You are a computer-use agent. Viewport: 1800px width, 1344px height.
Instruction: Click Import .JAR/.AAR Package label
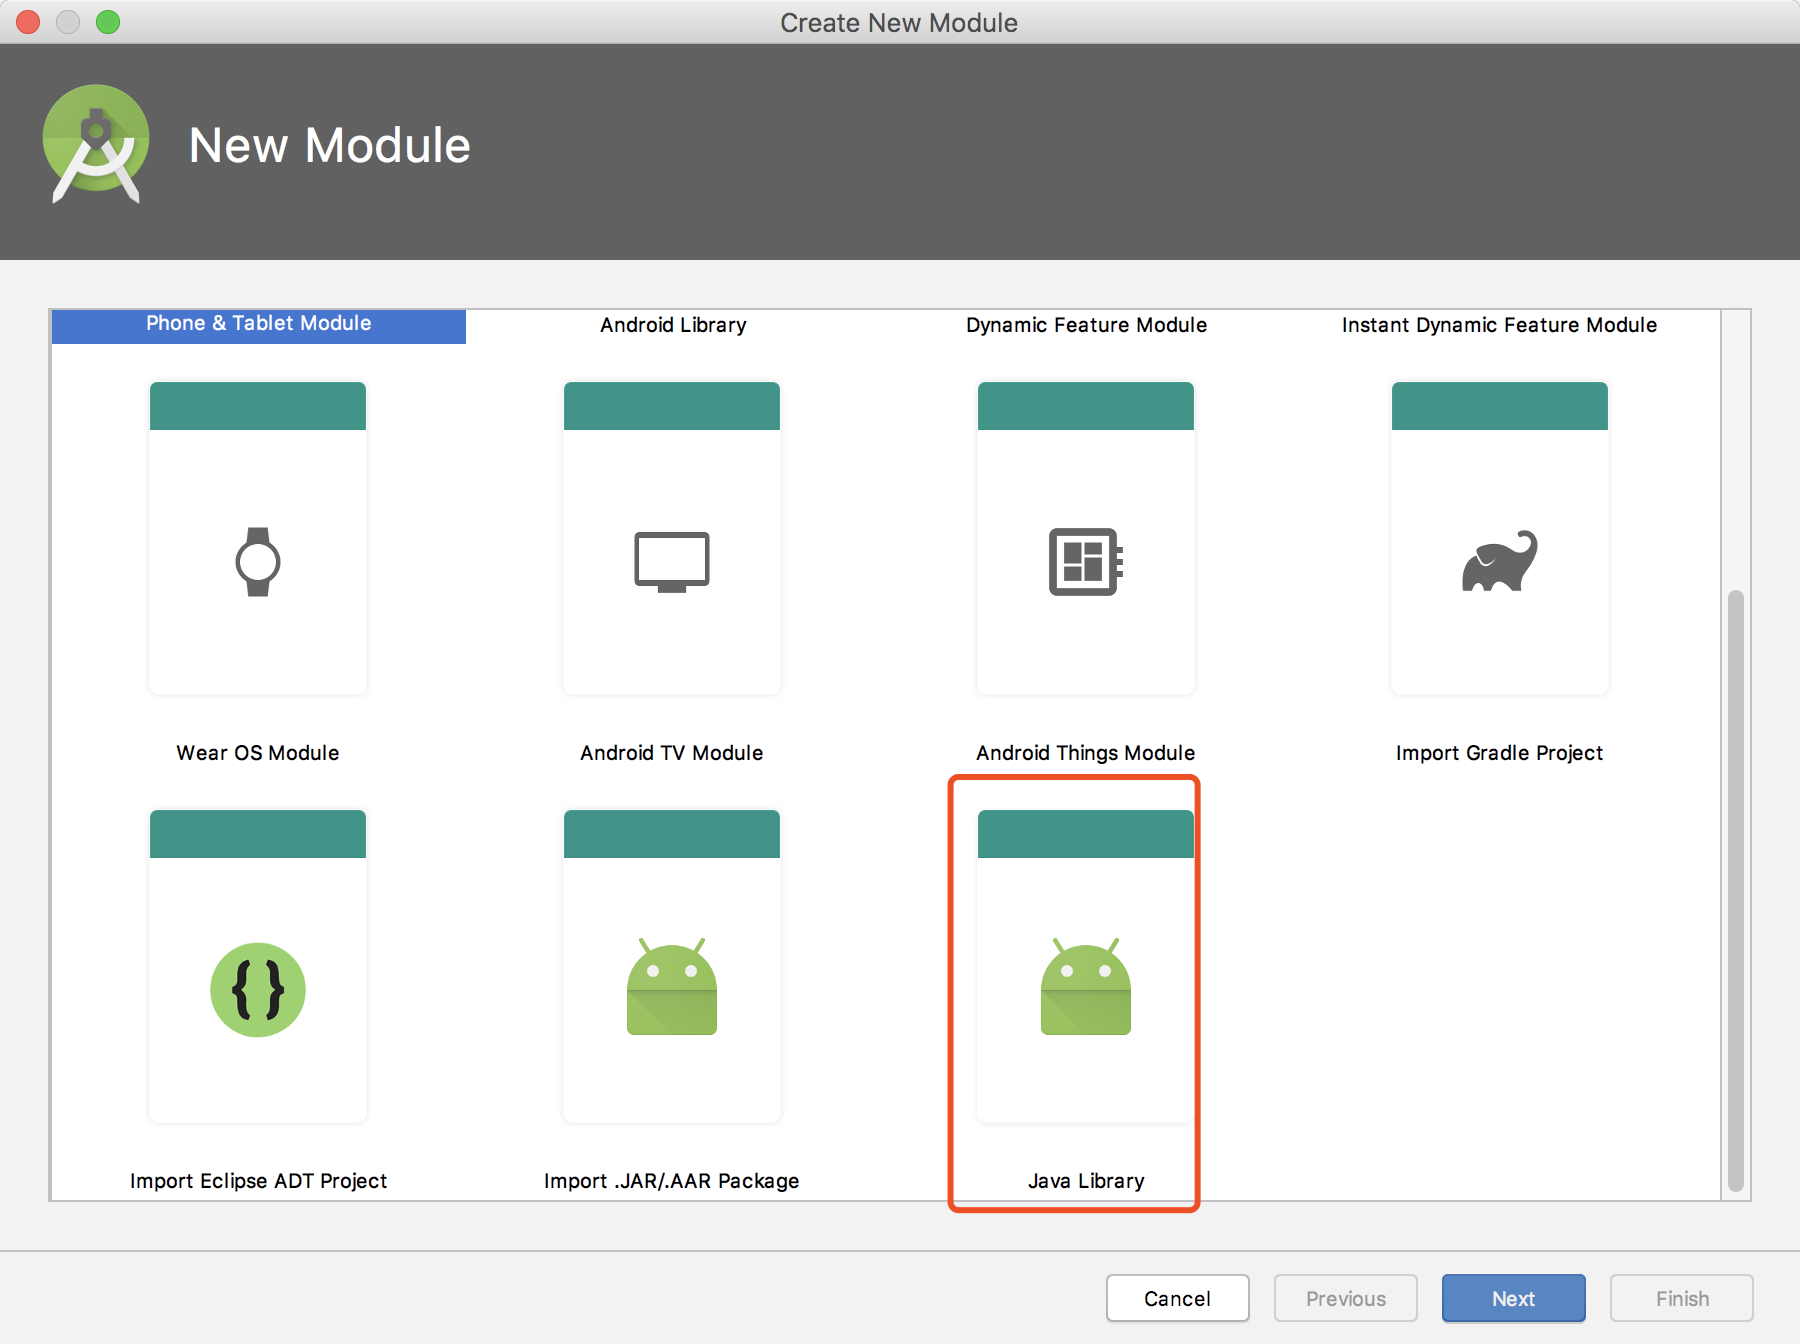pos(672,1181)
